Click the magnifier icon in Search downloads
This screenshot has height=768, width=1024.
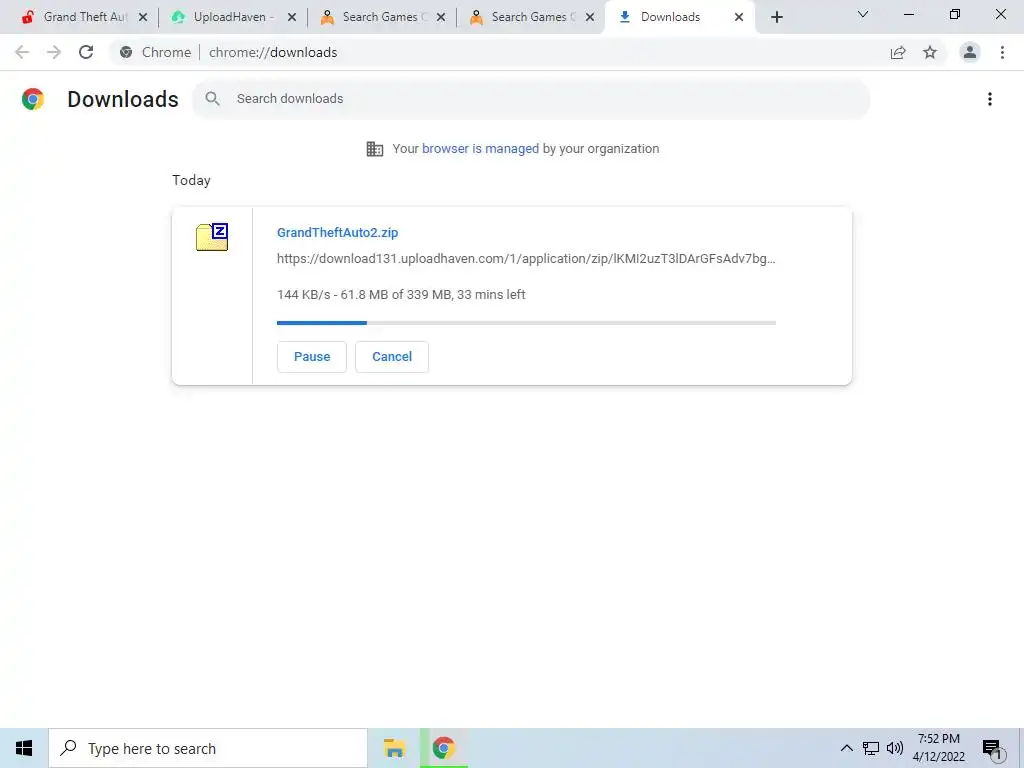(x=212, y=99)
